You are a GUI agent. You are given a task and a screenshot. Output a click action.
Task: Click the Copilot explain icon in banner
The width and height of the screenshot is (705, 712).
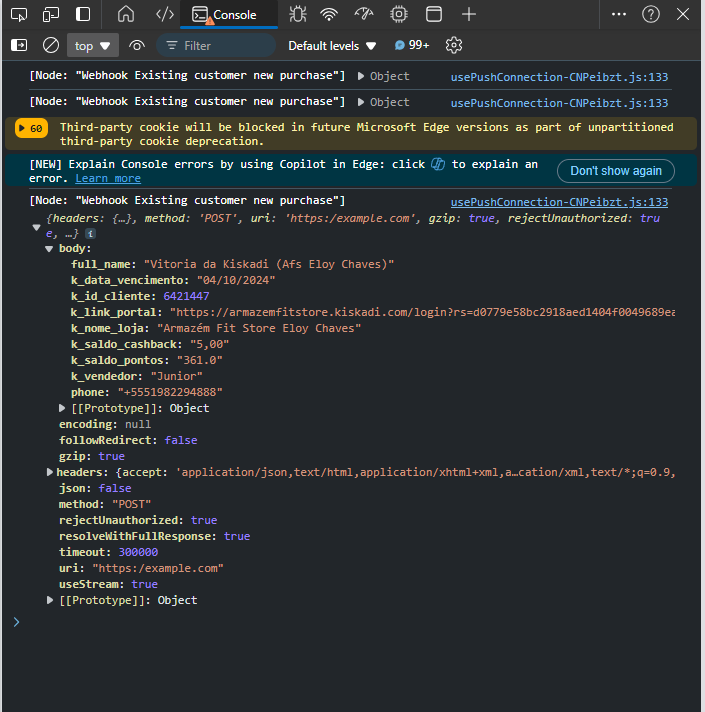438,164
